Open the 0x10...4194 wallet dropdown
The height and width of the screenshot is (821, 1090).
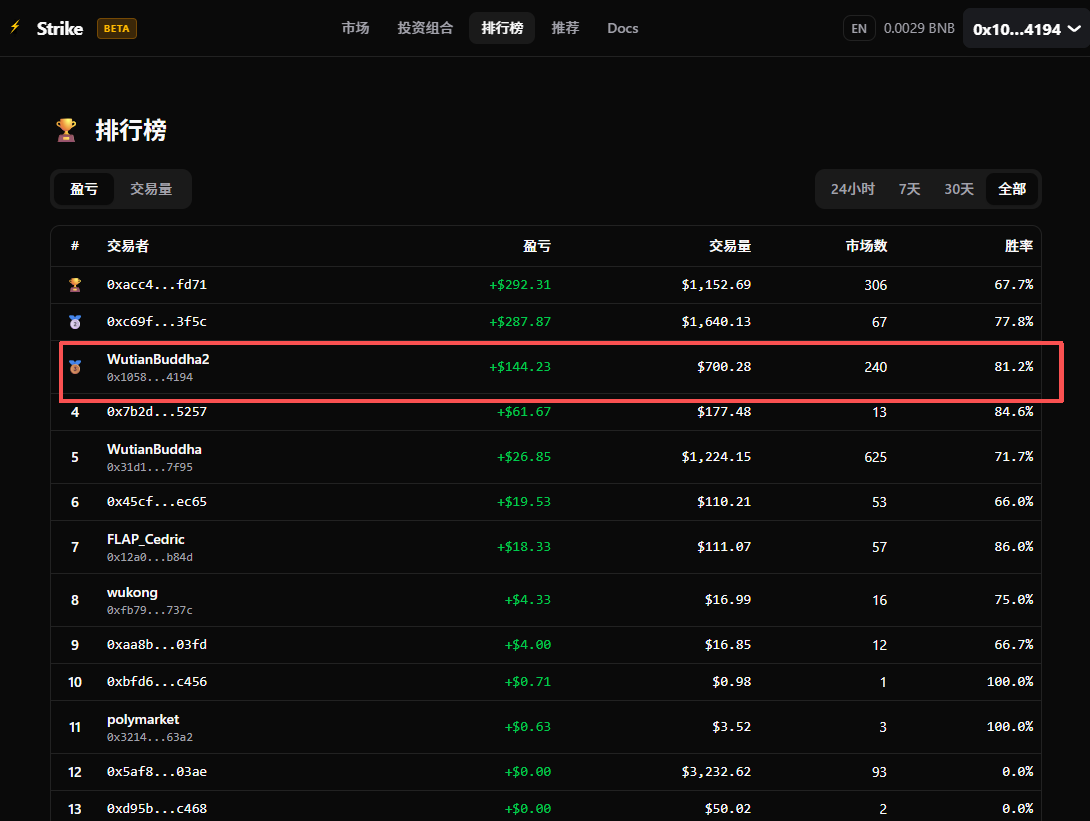(1026, 29)
